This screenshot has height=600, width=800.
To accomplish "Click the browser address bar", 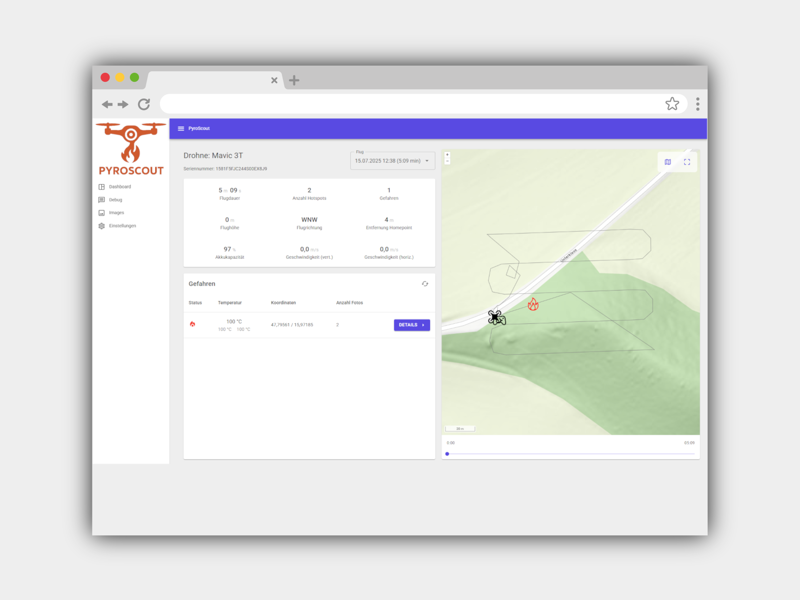I will click(411, 104).
